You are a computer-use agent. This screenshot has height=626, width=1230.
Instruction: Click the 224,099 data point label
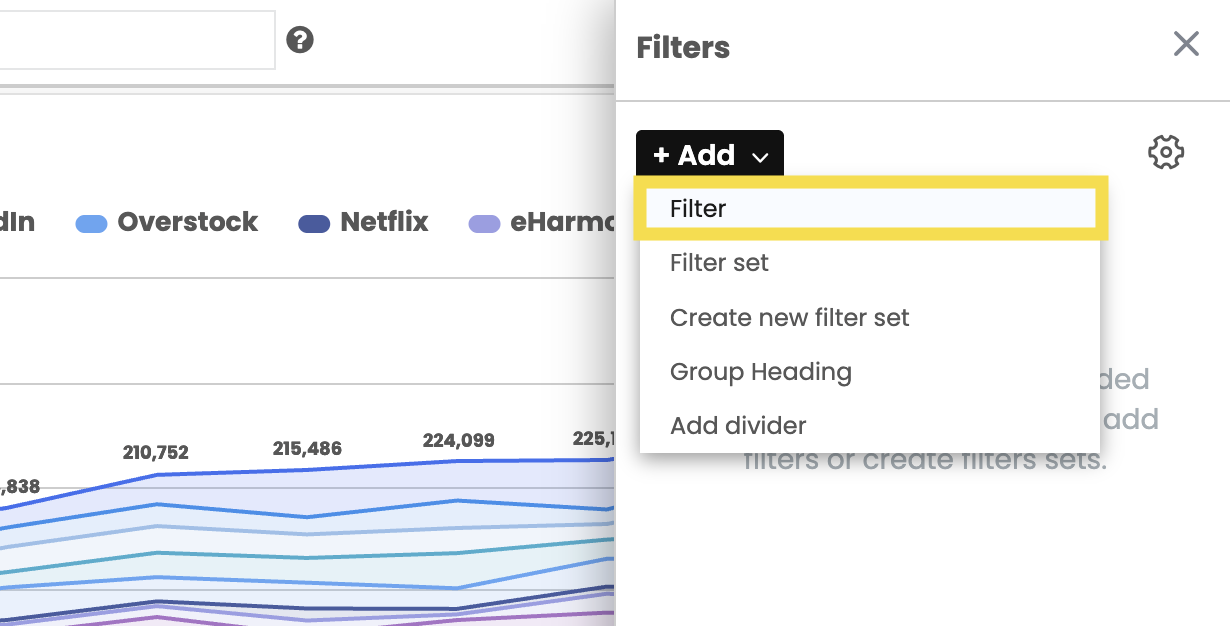coord(458,440)
